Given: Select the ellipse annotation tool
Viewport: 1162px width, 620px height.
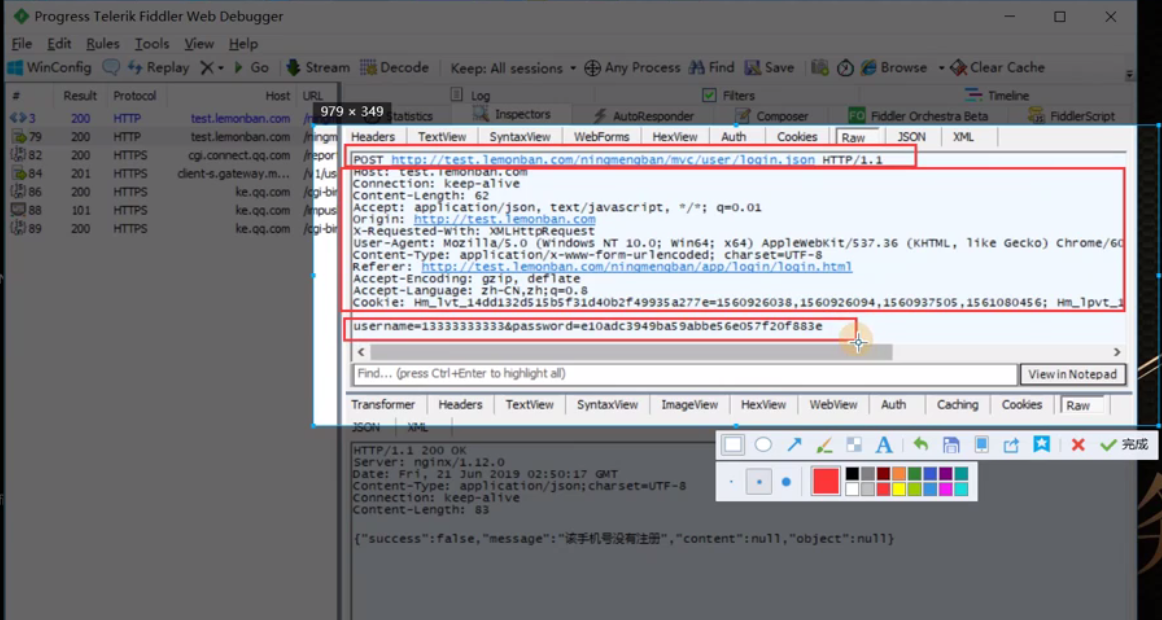Looking at the screenshot, I should click(x=763, y=444).
